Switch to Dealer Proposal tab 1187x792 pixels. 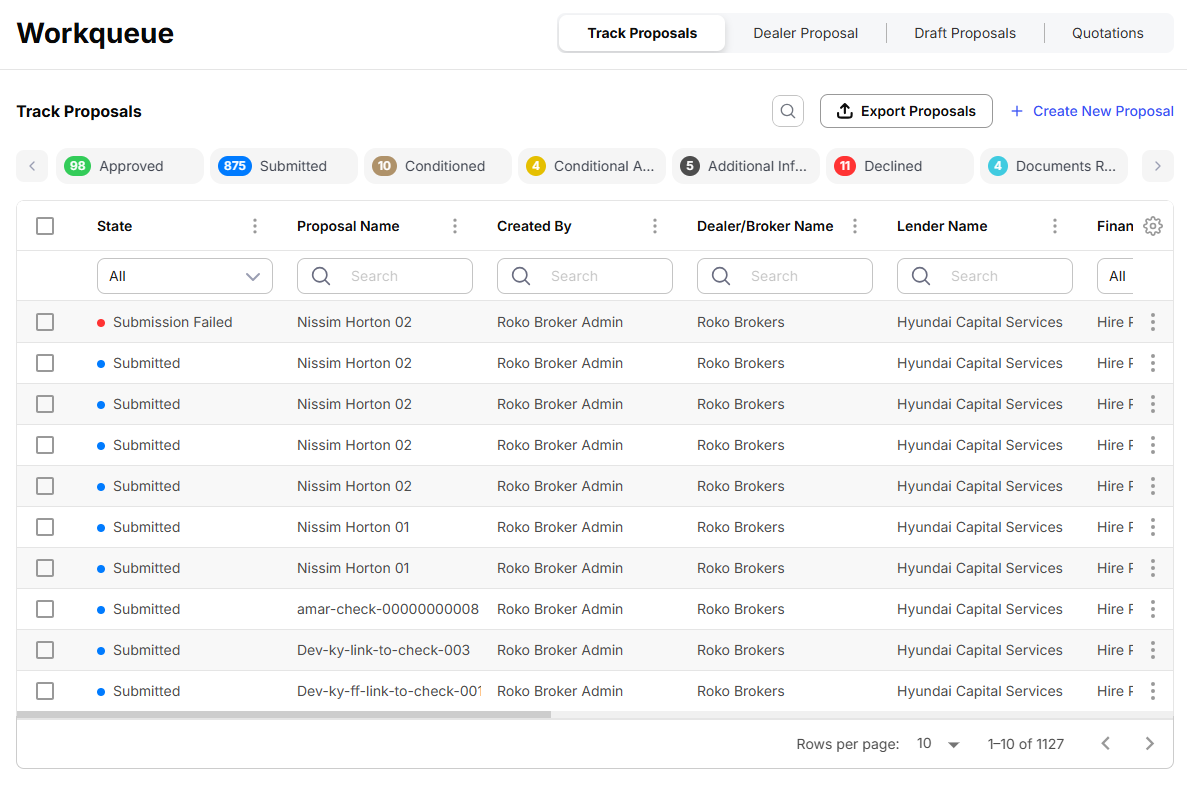pyautogui.click(x=805, y=33)
